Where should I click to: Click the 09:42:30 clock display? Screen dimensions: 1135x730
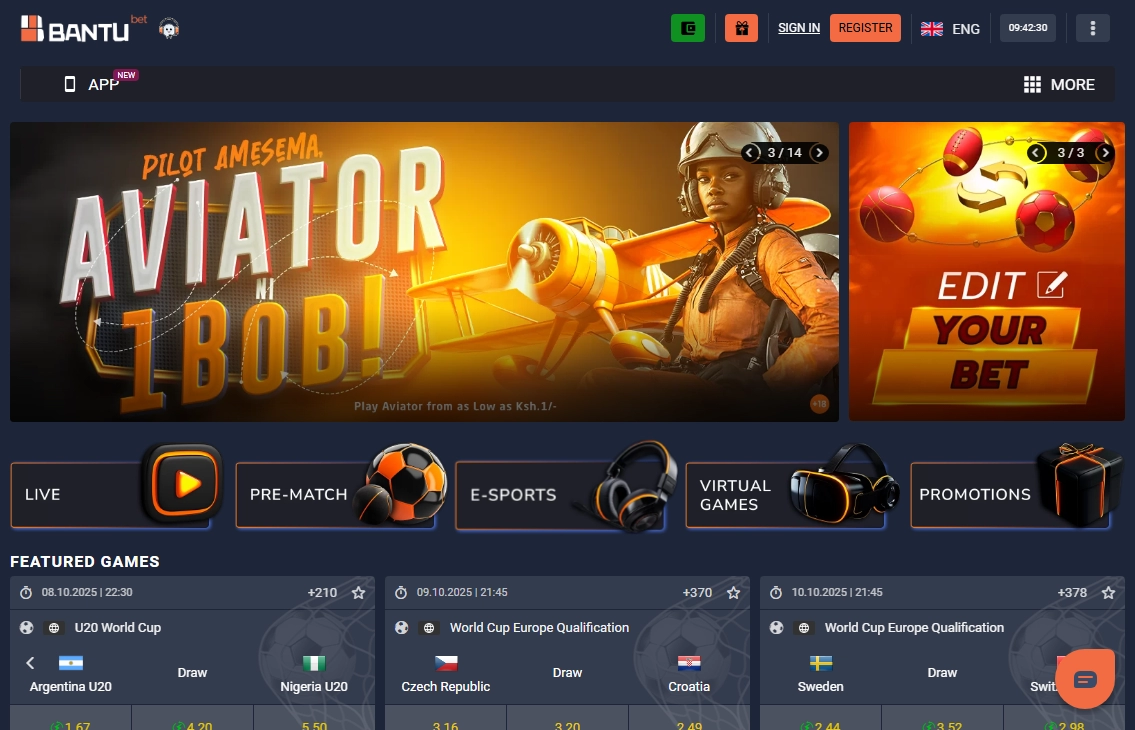click(x=1028, y=28)
